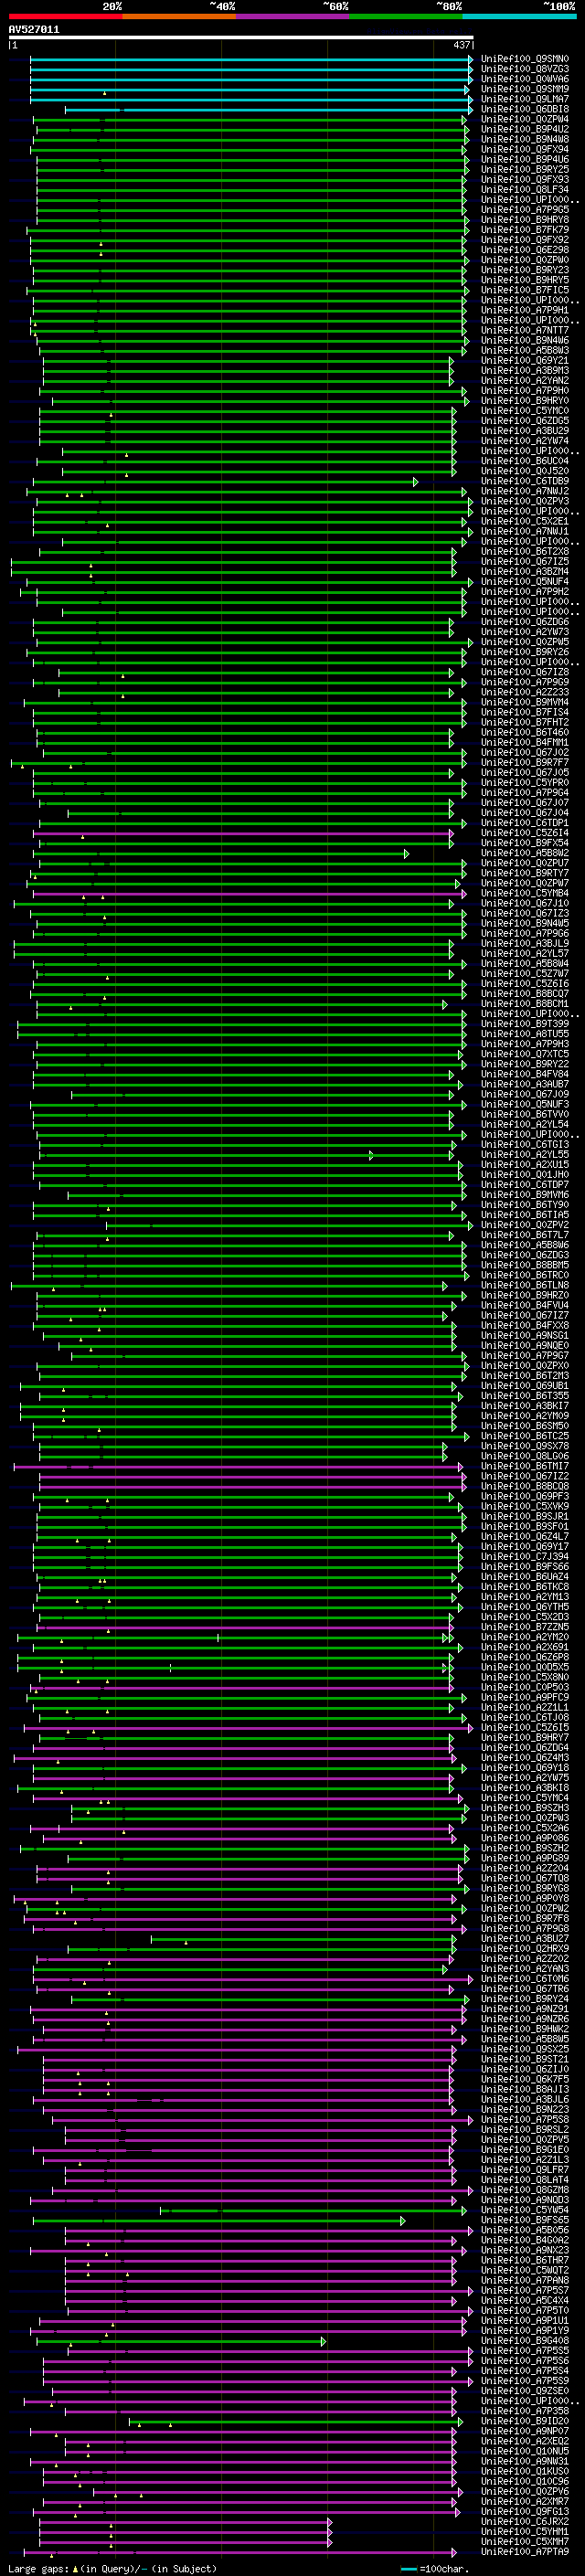
Task: Select the UniRef100_Q9SX78 hit label
Action: 525,1445
